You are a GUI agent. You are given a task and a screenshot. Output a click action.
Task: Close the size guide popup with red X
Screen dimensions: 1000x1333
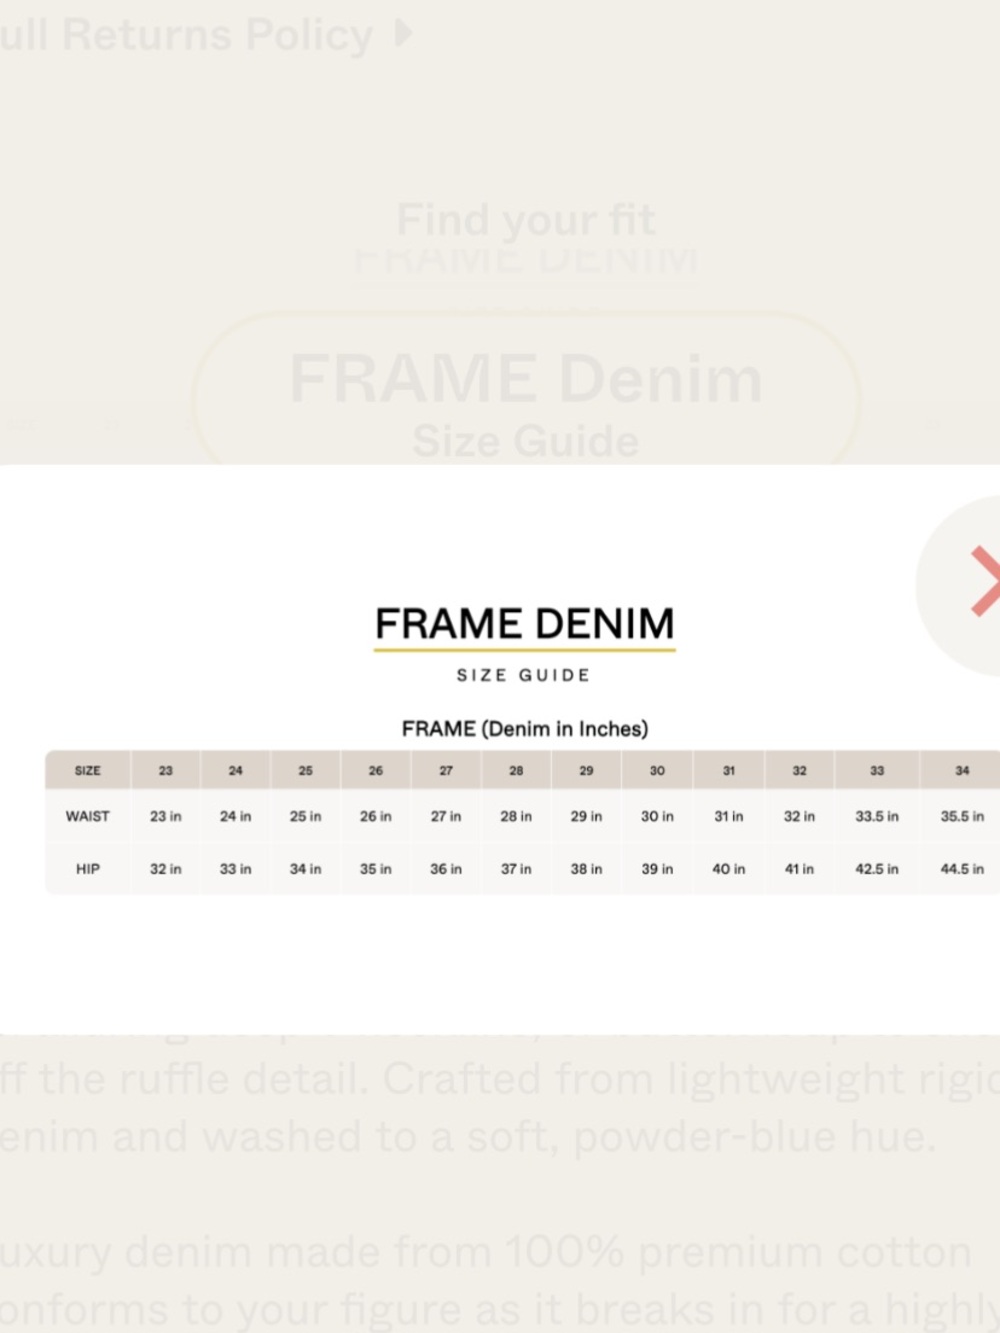(x=984, y=582)
